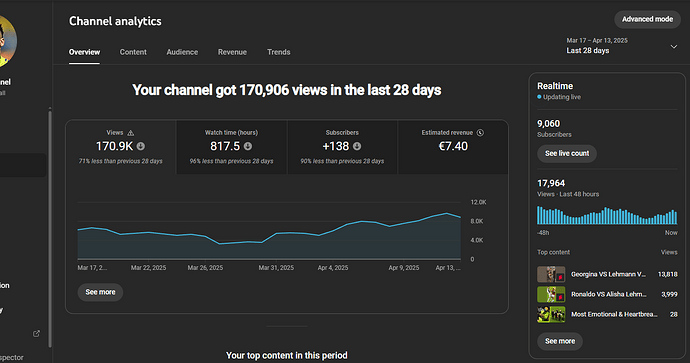The width and height of the screenshot is (690, 363).
Task: Click the See live count button
Action: 567,154
